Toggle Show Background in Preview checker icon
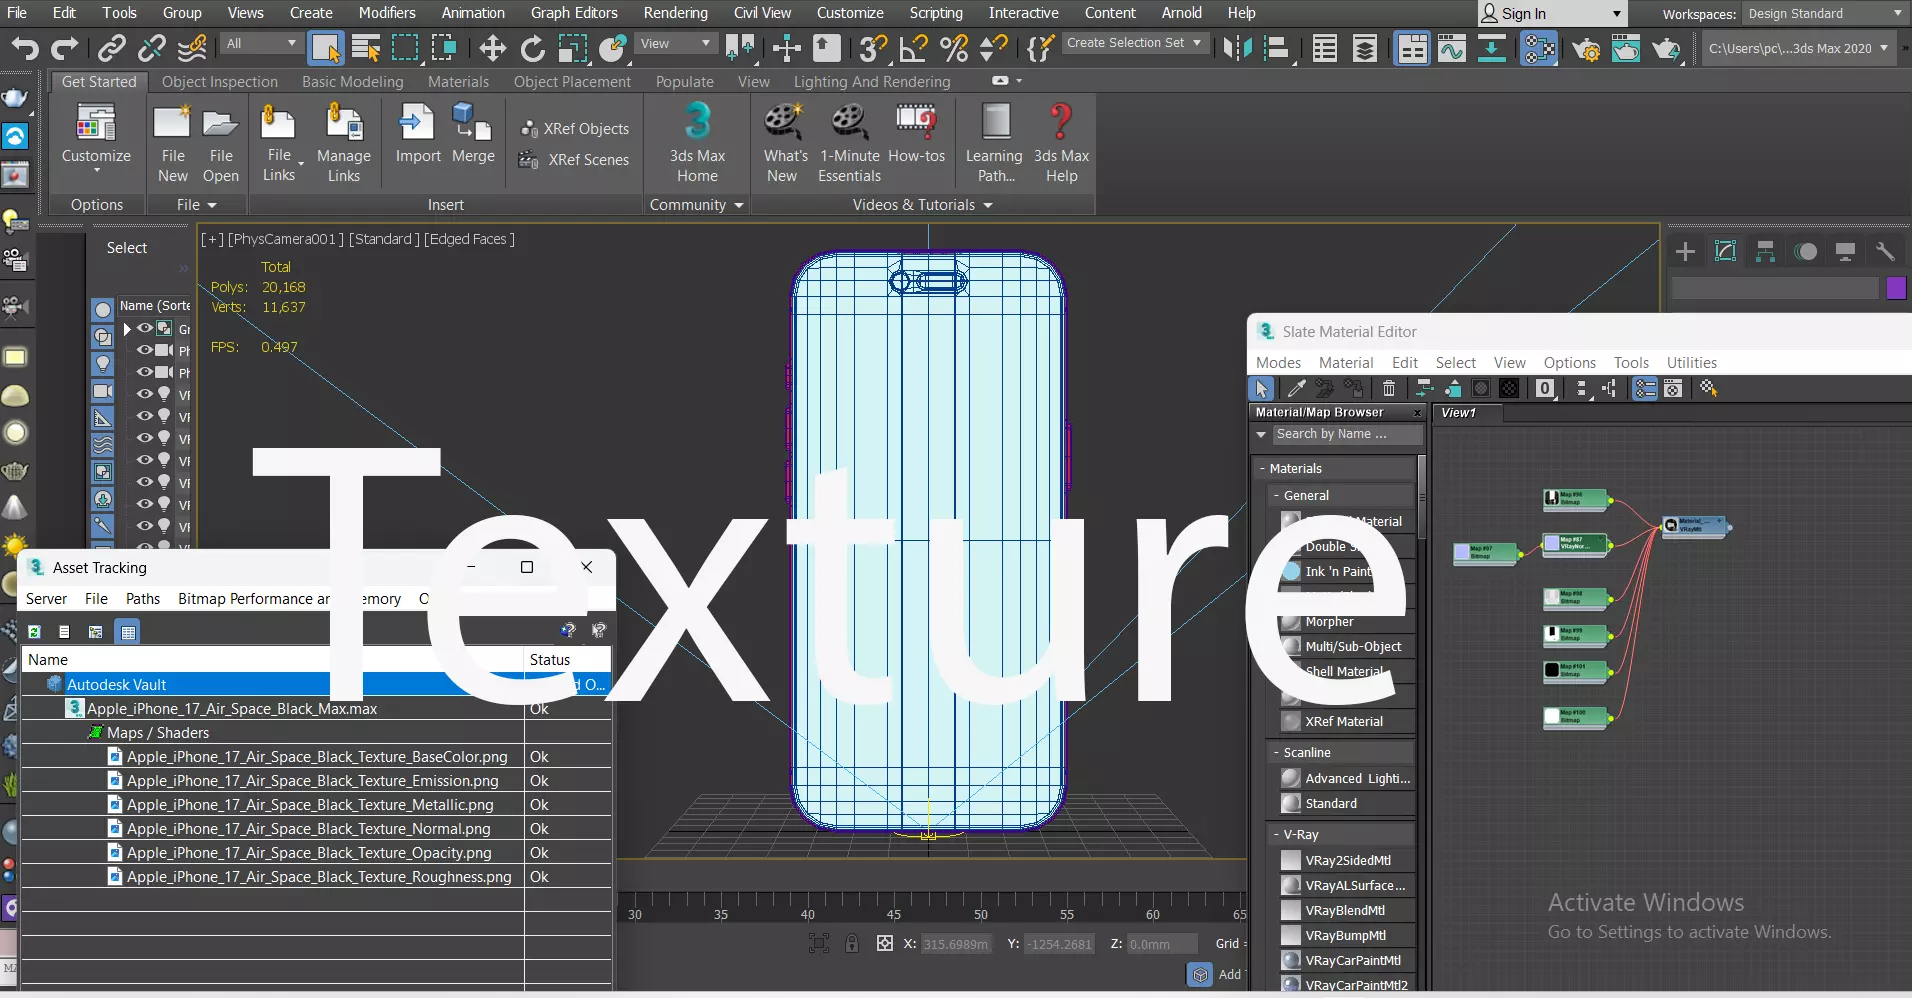1912x998 pixels. click(1509, 389)
